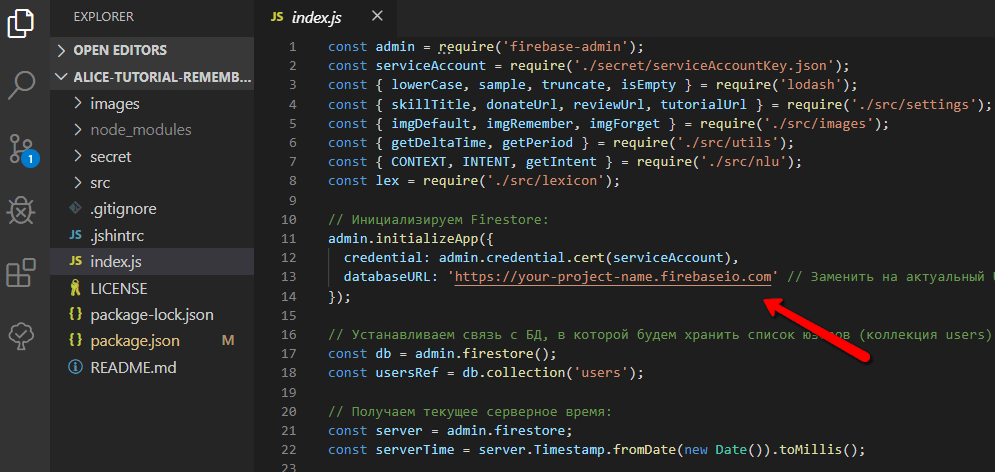The image size is (995, 472).
Task: Switch to the index.js tab
Action: [326, 17]
